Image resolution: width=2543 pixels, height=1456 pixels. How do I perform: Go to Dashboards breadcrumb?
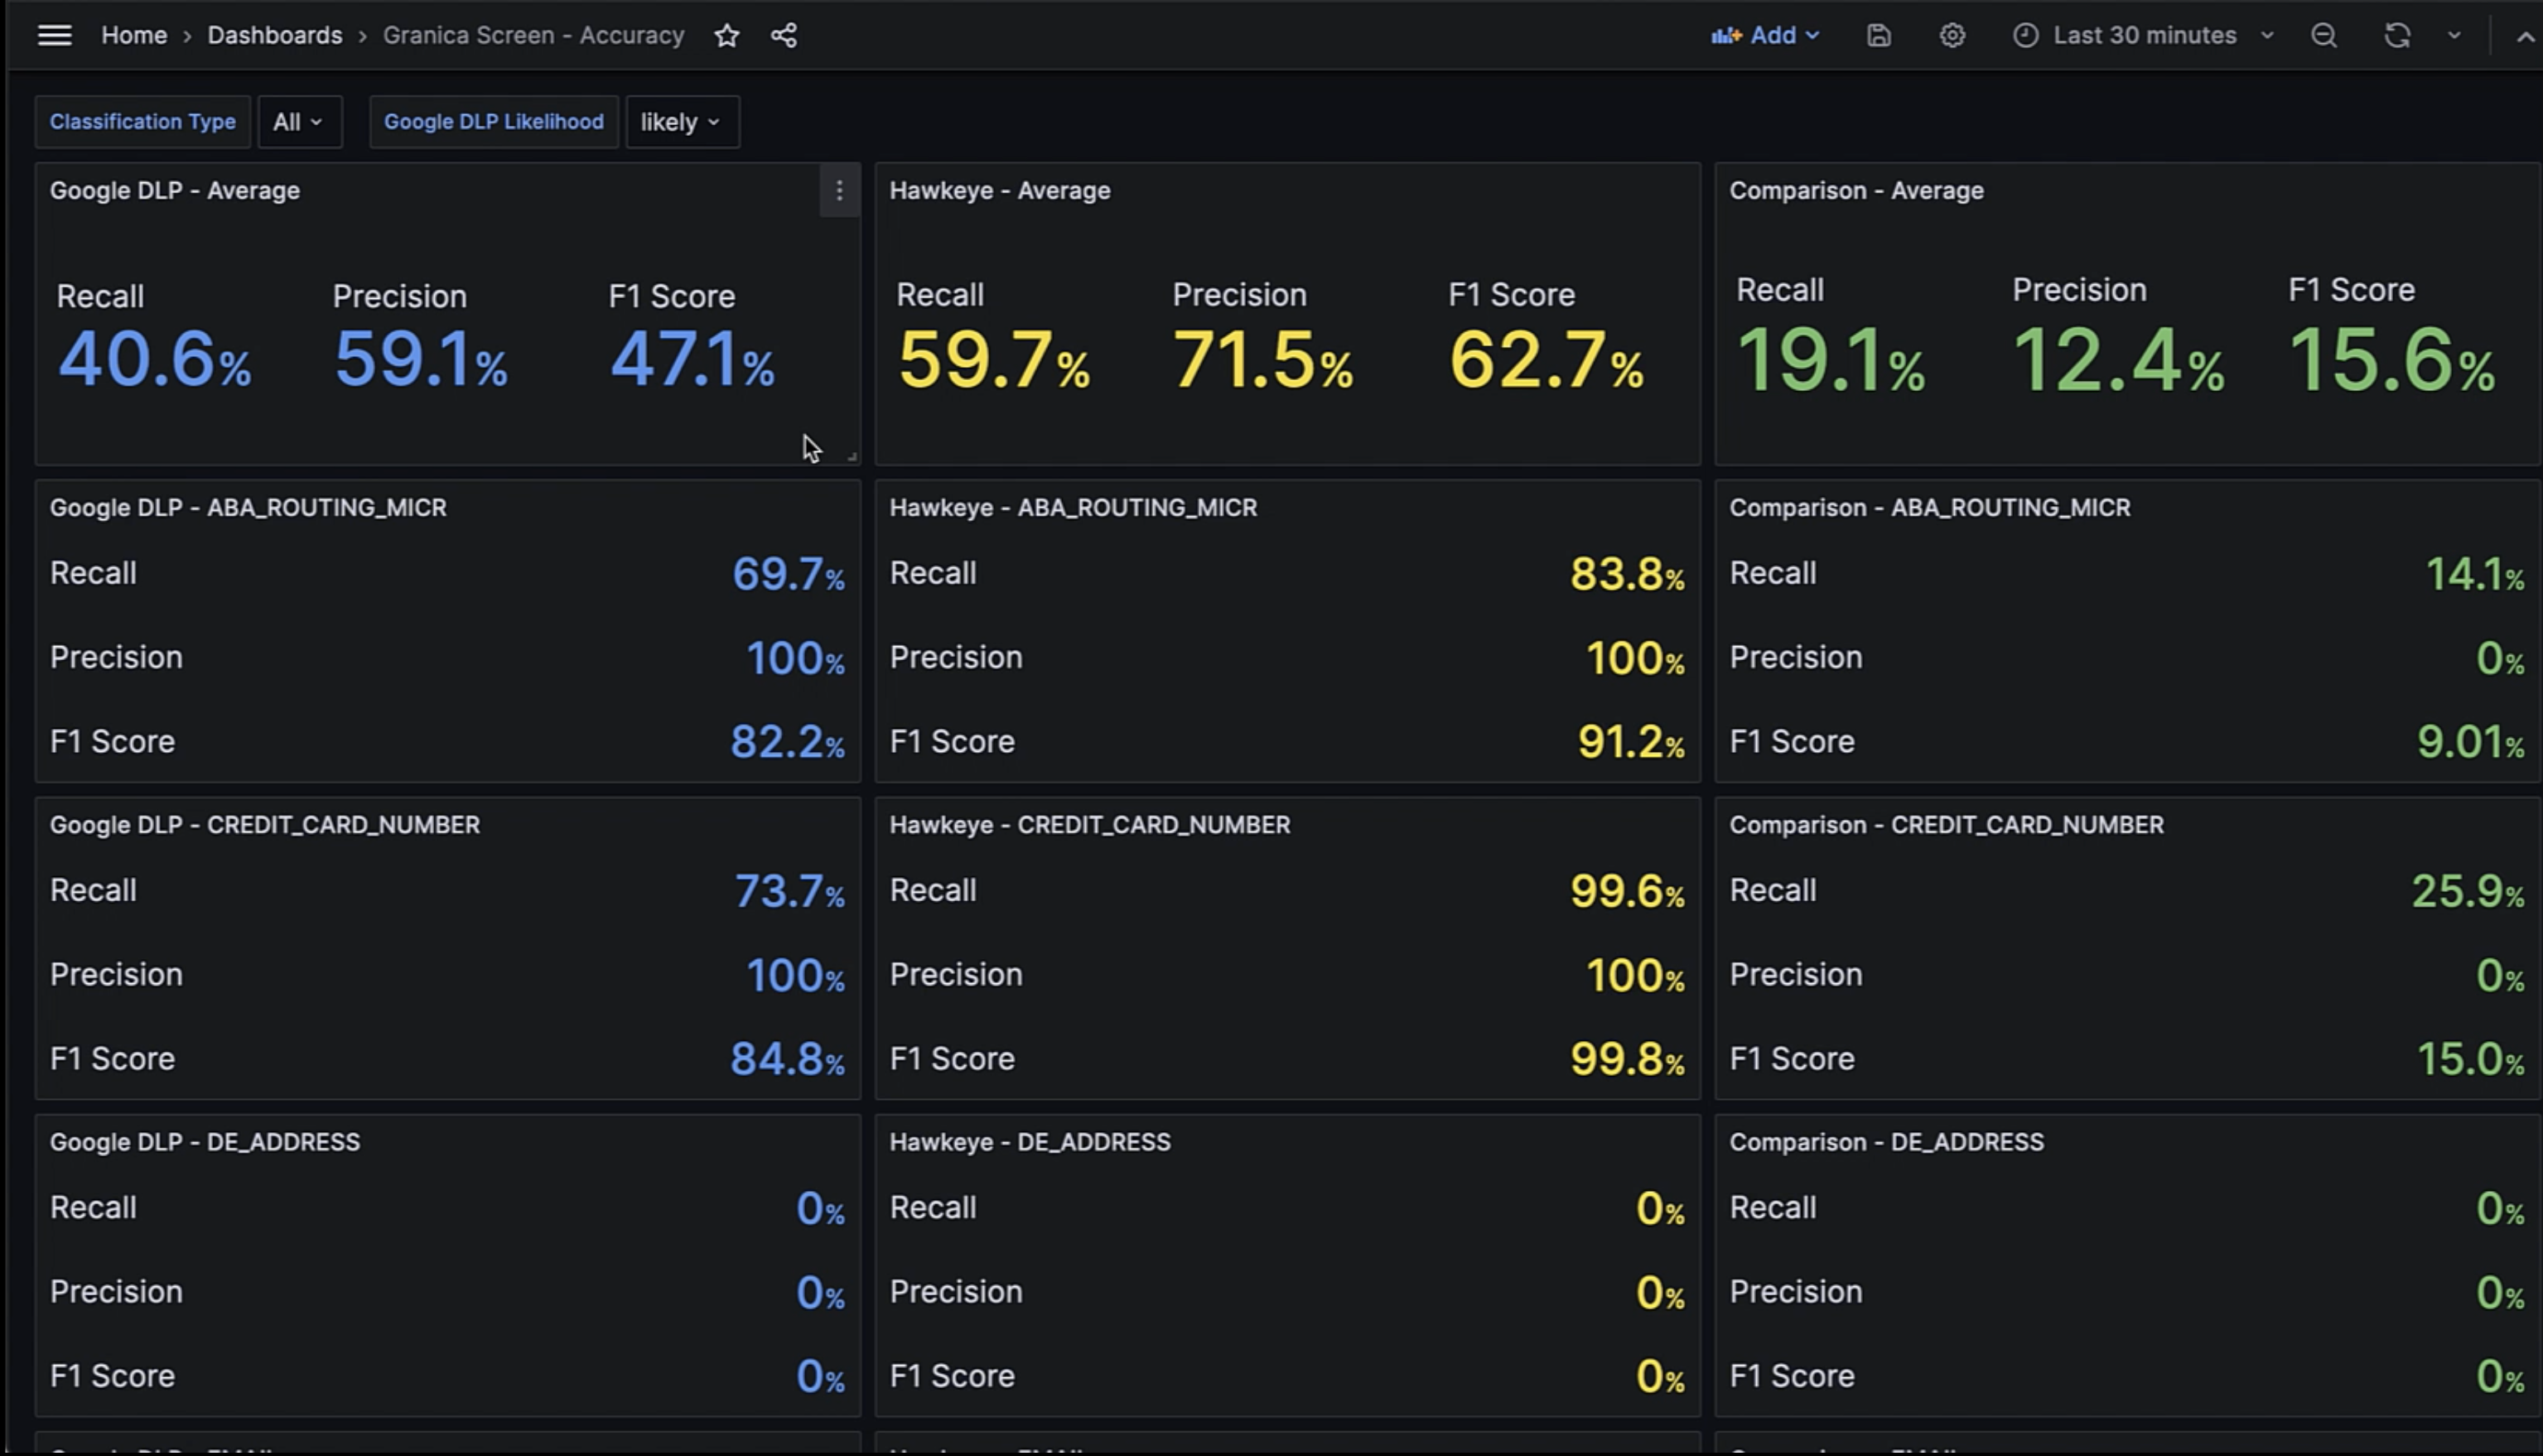(x=275, y=36)
